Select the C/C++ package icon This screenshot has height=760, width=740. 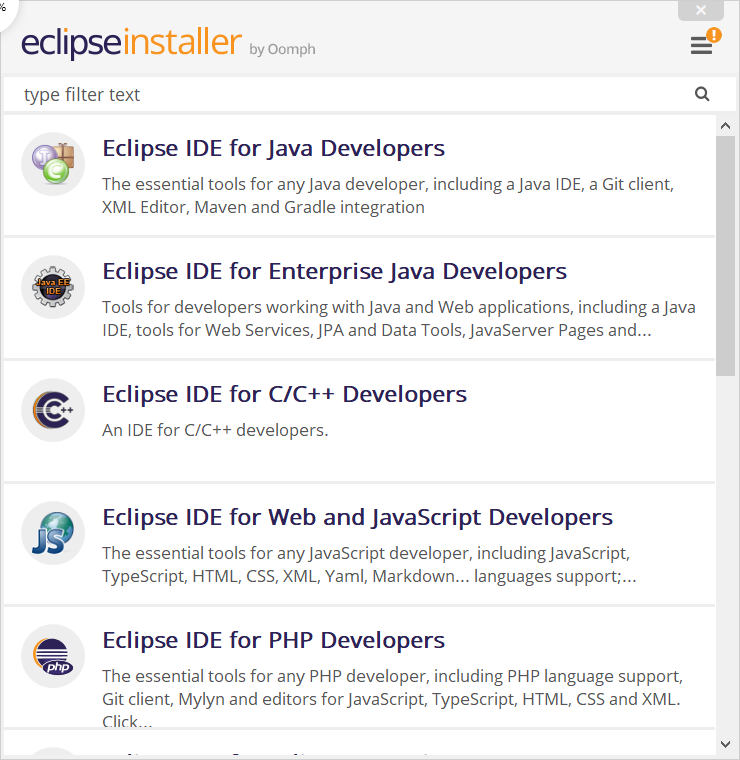click(53, 410)
